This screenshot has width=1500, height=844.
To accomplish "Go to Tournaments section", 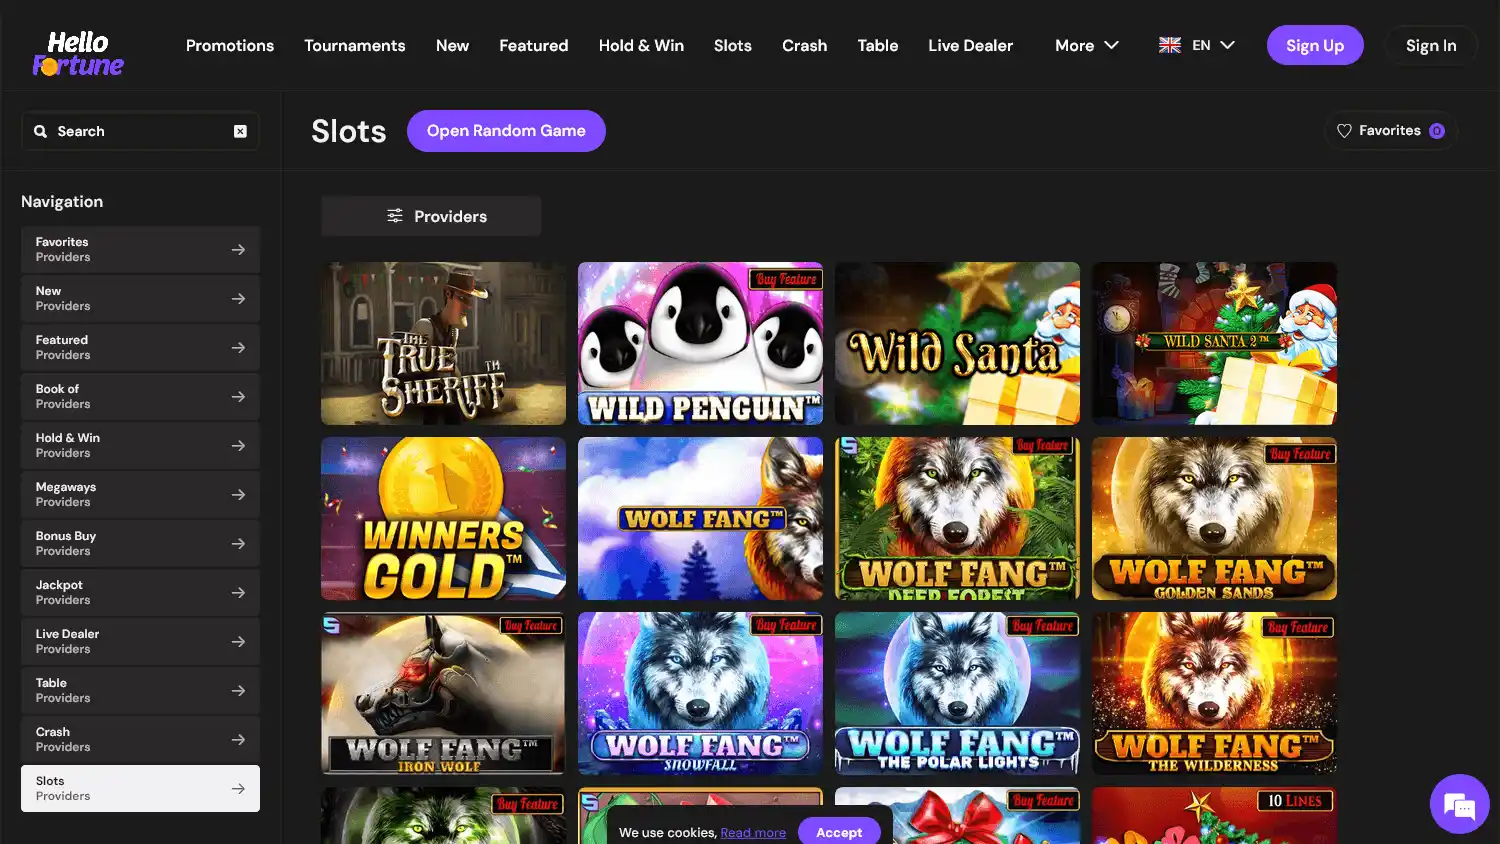I will tap(355, 45).
